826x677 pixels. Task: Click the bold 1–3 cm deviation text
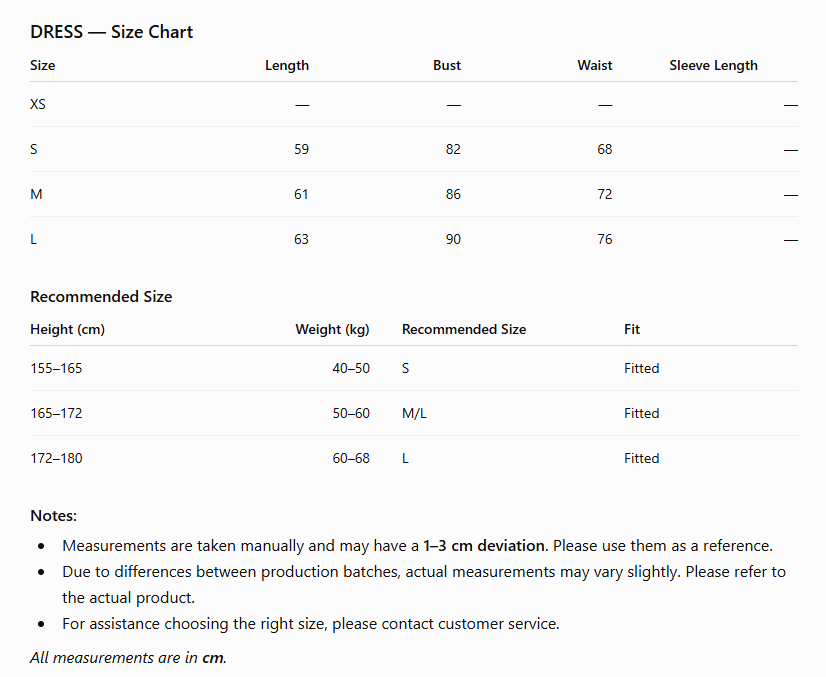[485, 546]
